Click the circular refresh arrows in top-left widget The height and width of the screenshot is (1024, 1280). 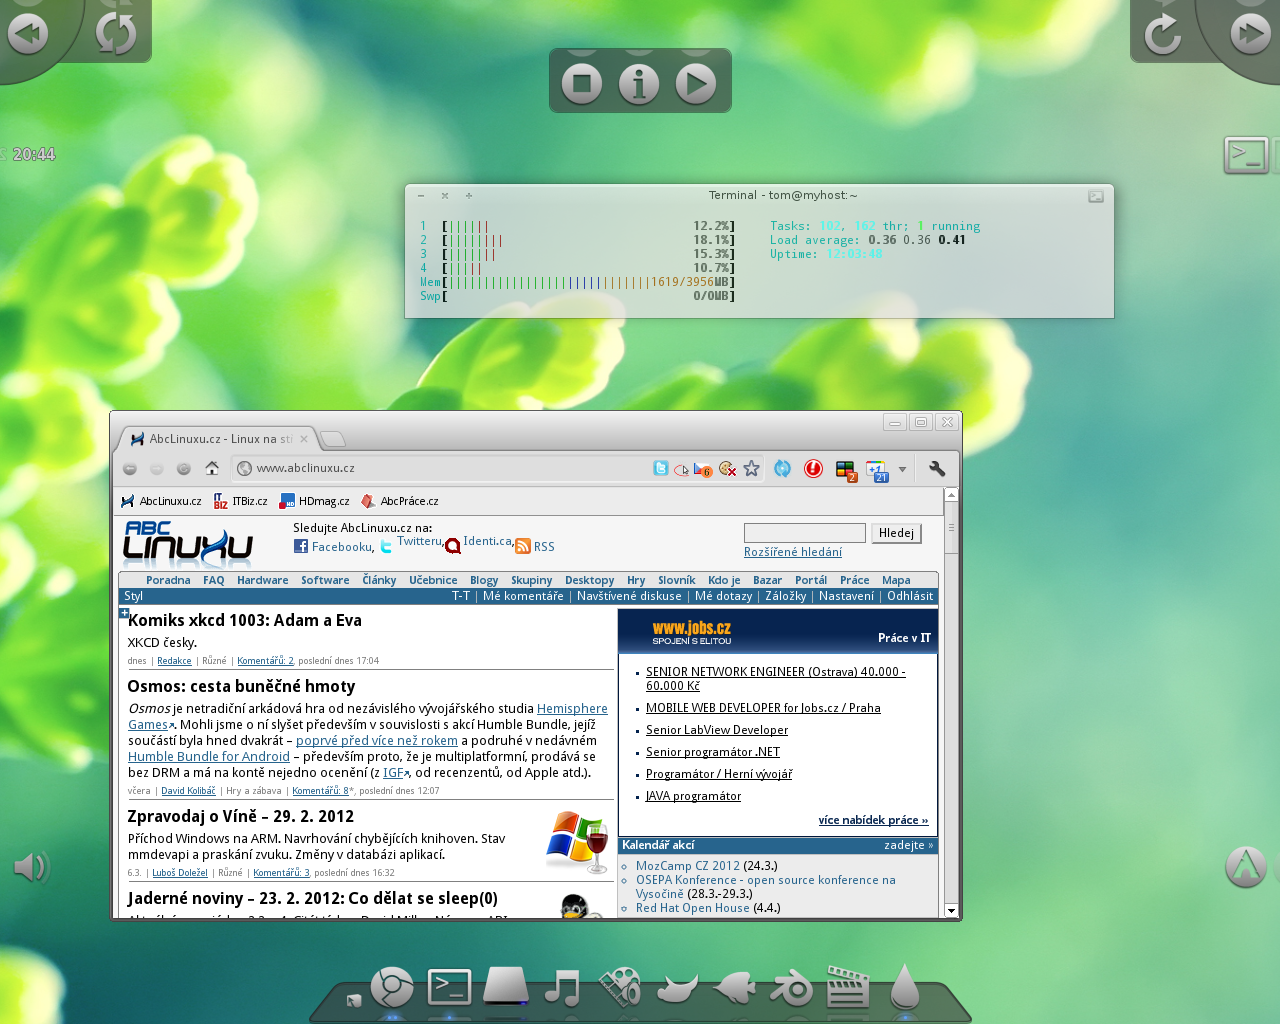[116, 34]
